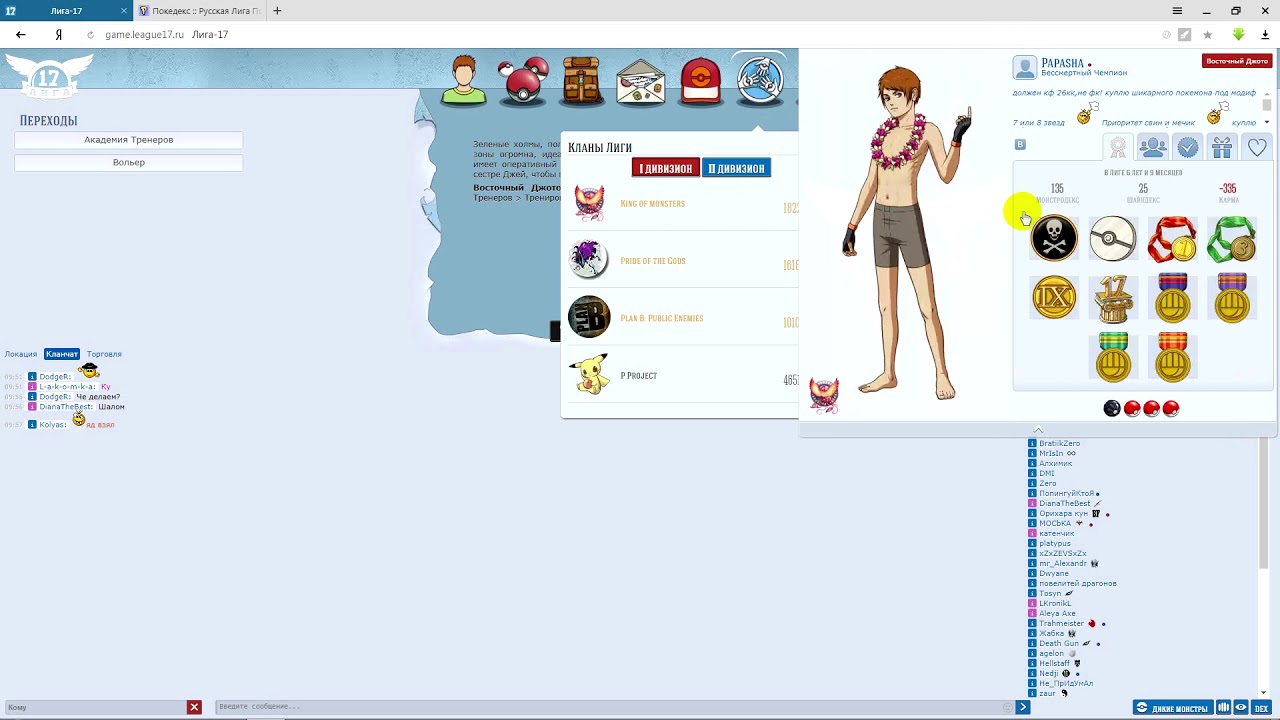Switch to the awards ribbon profile tab
1280x720 pixels.
pyautogui.click(x=1118, y=147)
